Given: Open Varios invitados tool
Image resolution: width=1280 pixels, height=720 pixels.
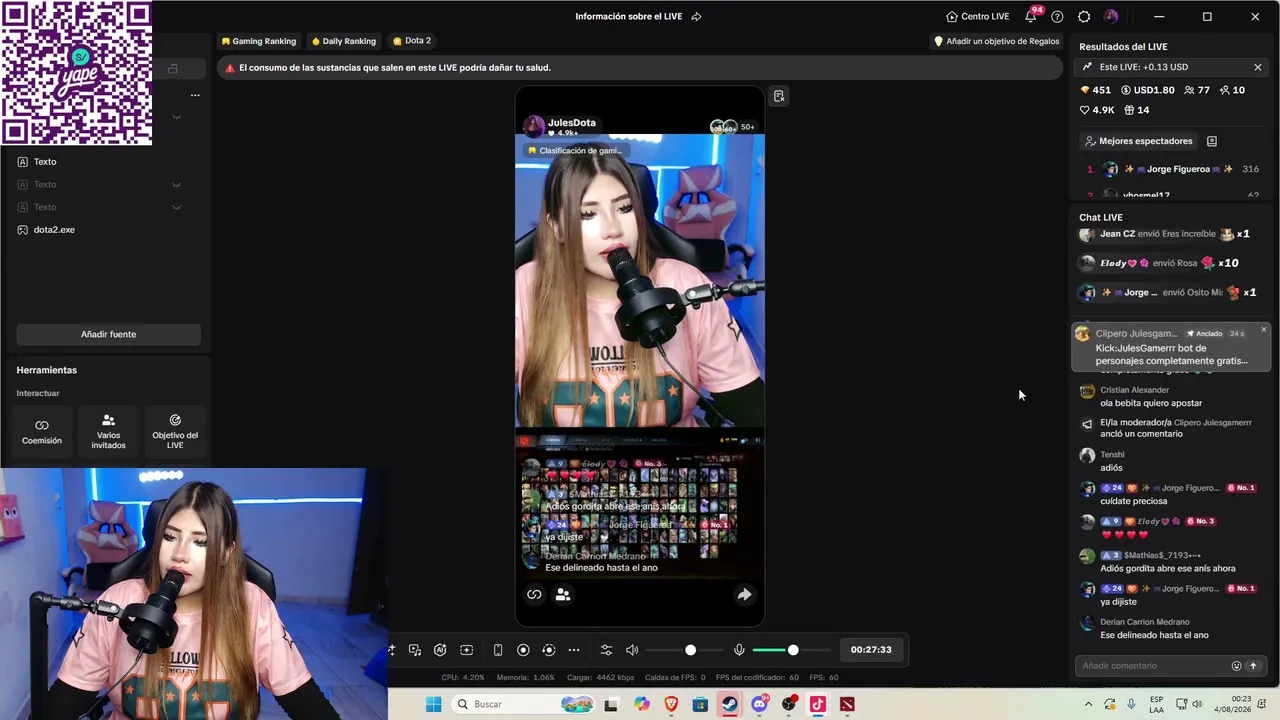Looking at the screenshot, I should (108, 432).
